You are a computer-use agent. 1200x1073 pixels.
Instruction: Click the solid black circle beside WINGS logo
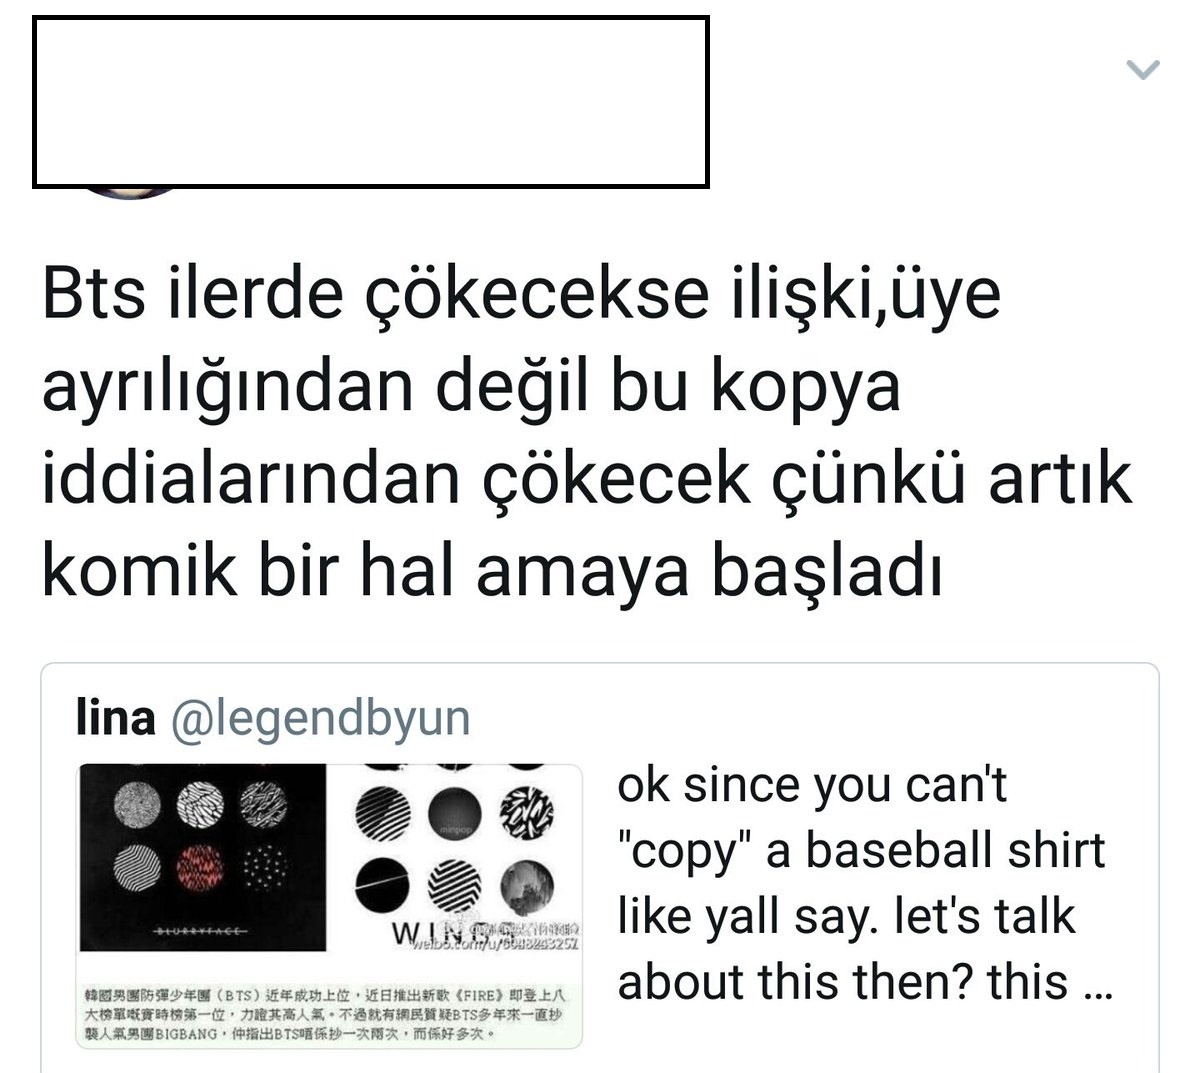coord(380,885)
